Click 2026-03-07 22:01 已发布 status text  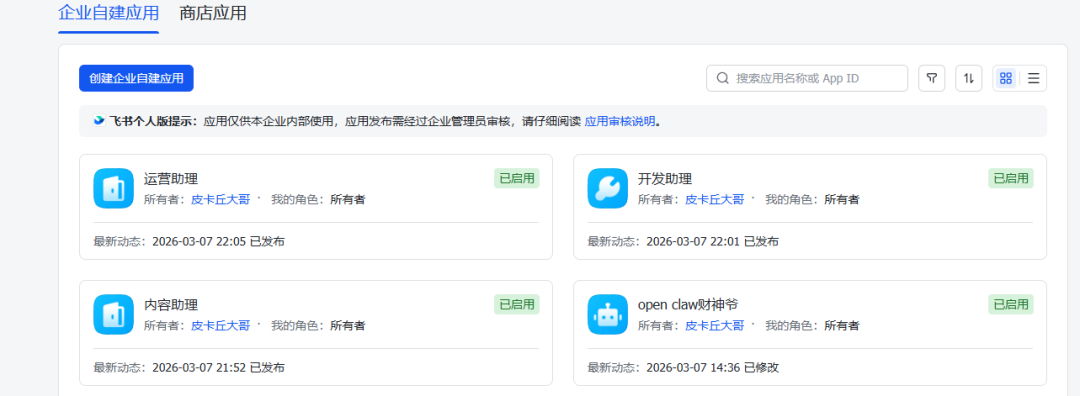(x=713, y=242)
